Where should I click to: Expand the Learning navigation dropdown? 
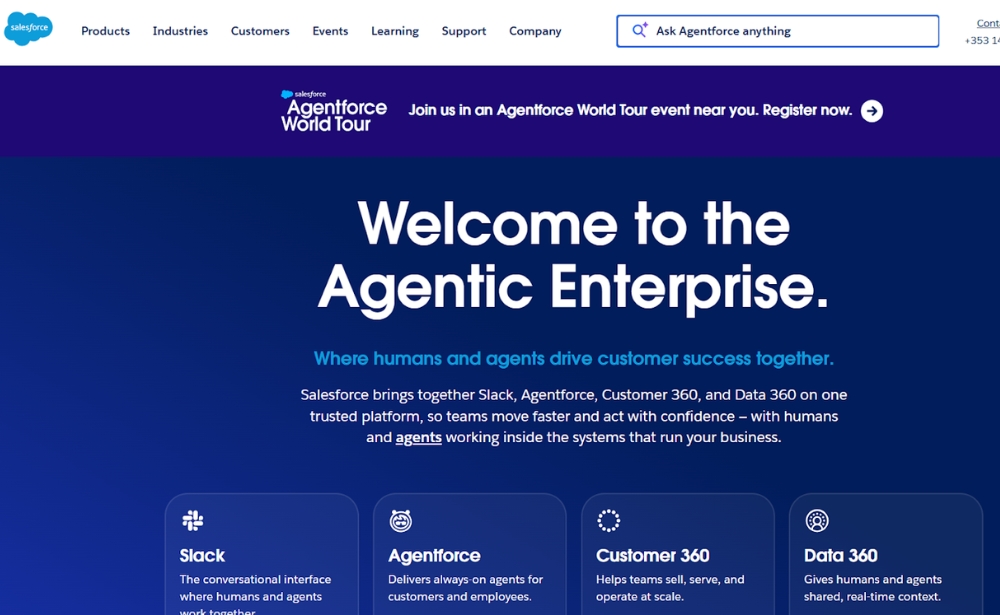tap(395, 31)
